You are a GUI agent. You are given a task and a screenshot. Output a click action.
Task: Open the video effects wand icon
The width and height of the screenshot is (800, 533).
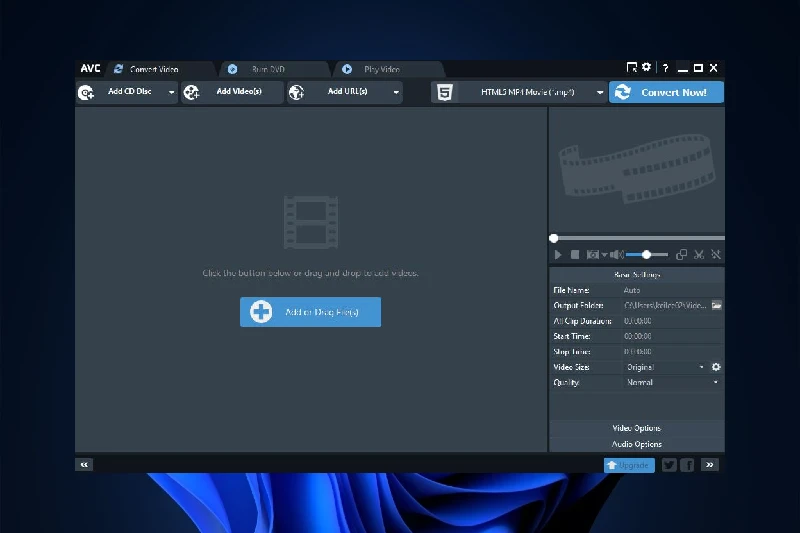(x=716, y=255)
